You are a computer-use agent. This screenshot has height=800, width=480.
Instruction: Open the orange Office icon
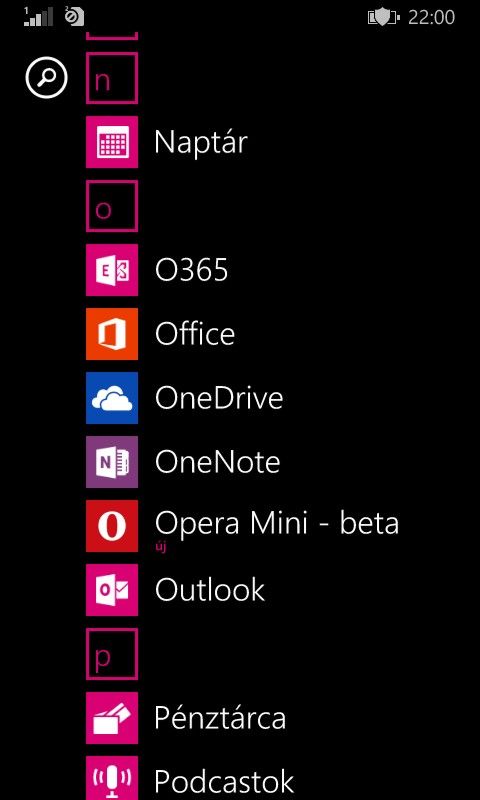coord(112,334)
